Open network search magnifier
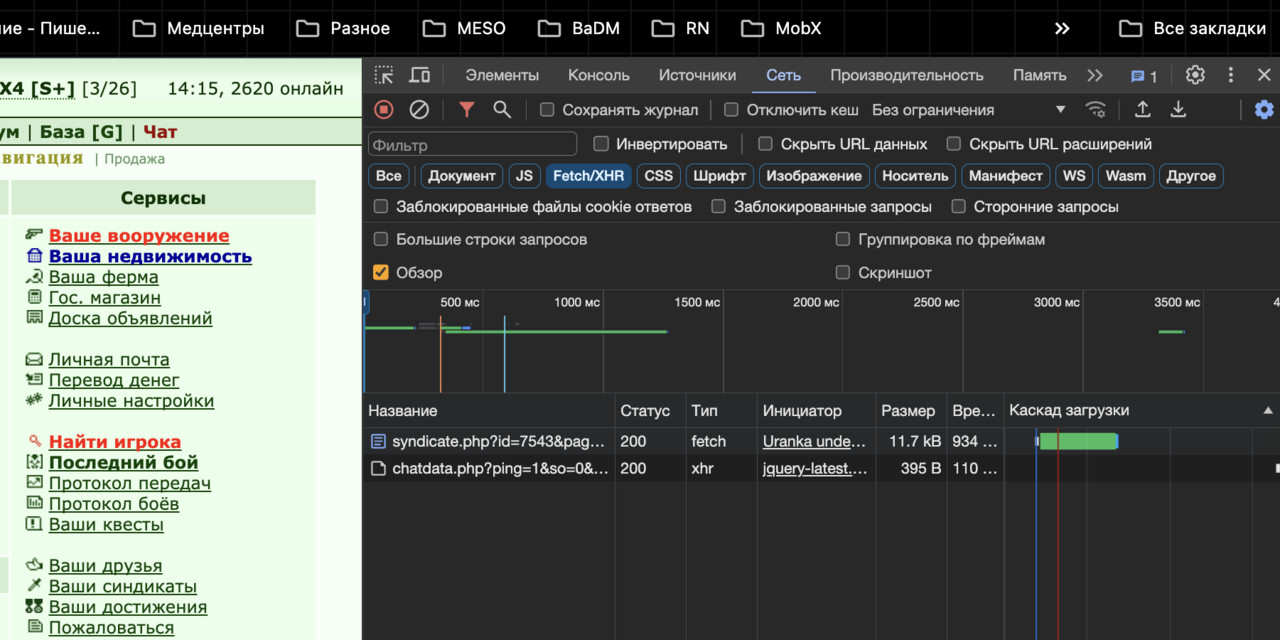The width and height of the screenshot is (1280, 640). [502, 109]
